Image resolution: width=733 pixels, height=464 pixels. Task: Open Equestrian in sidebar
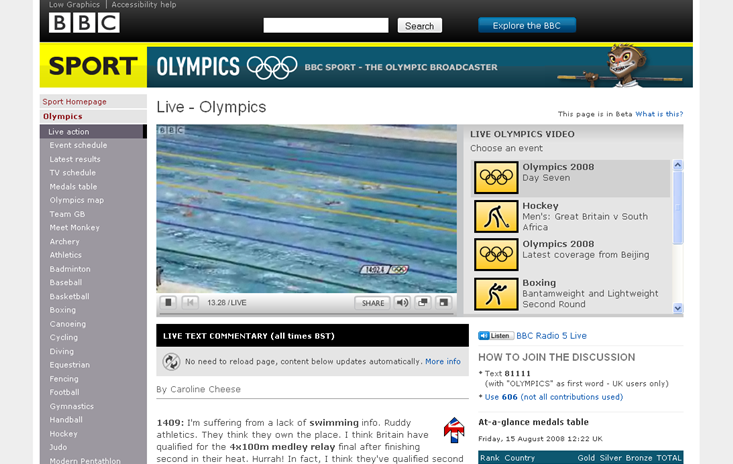tap(70, 365)
